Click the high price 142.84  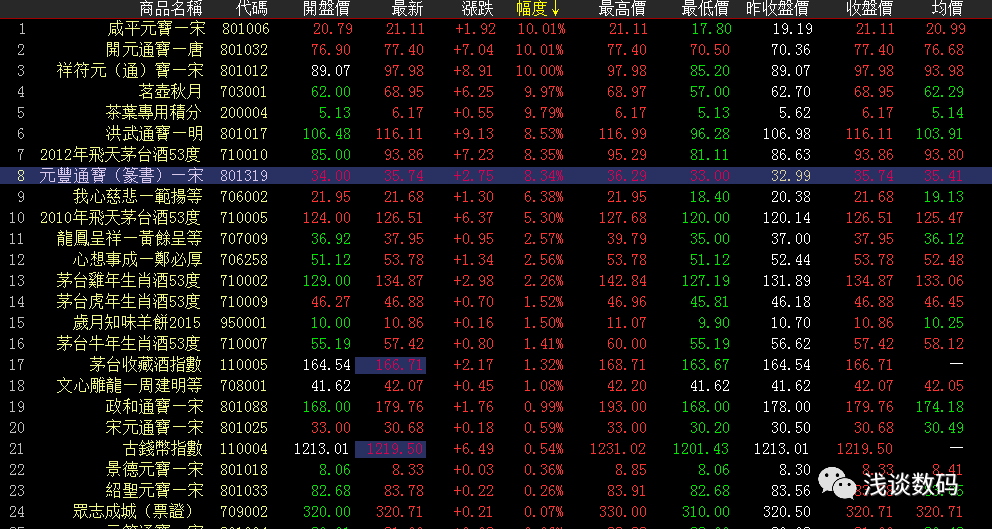pos(622,280)
